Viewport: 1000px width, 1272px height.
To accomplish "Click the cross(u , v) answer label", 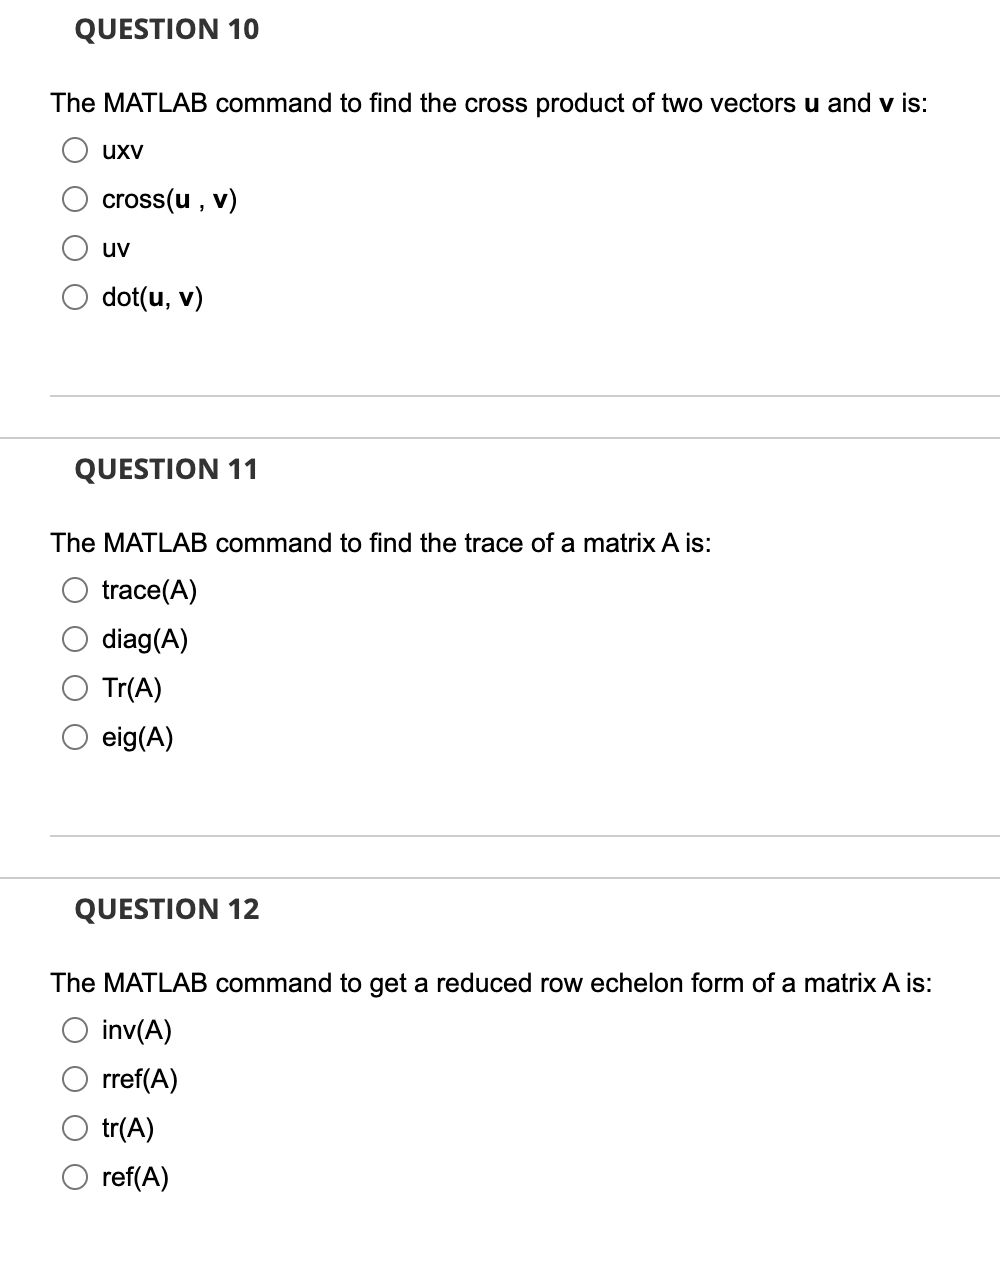I will (x=168, y=199).
